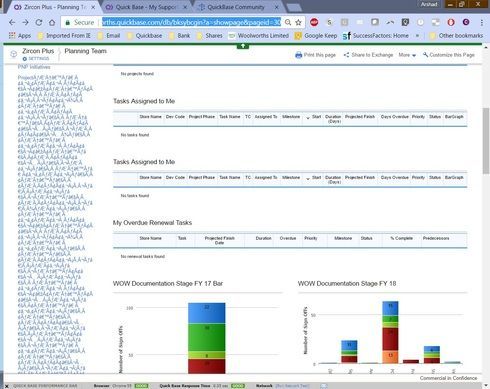Reload the page with refresh icon
490x389 pixels.
click(x=39, y=23)
